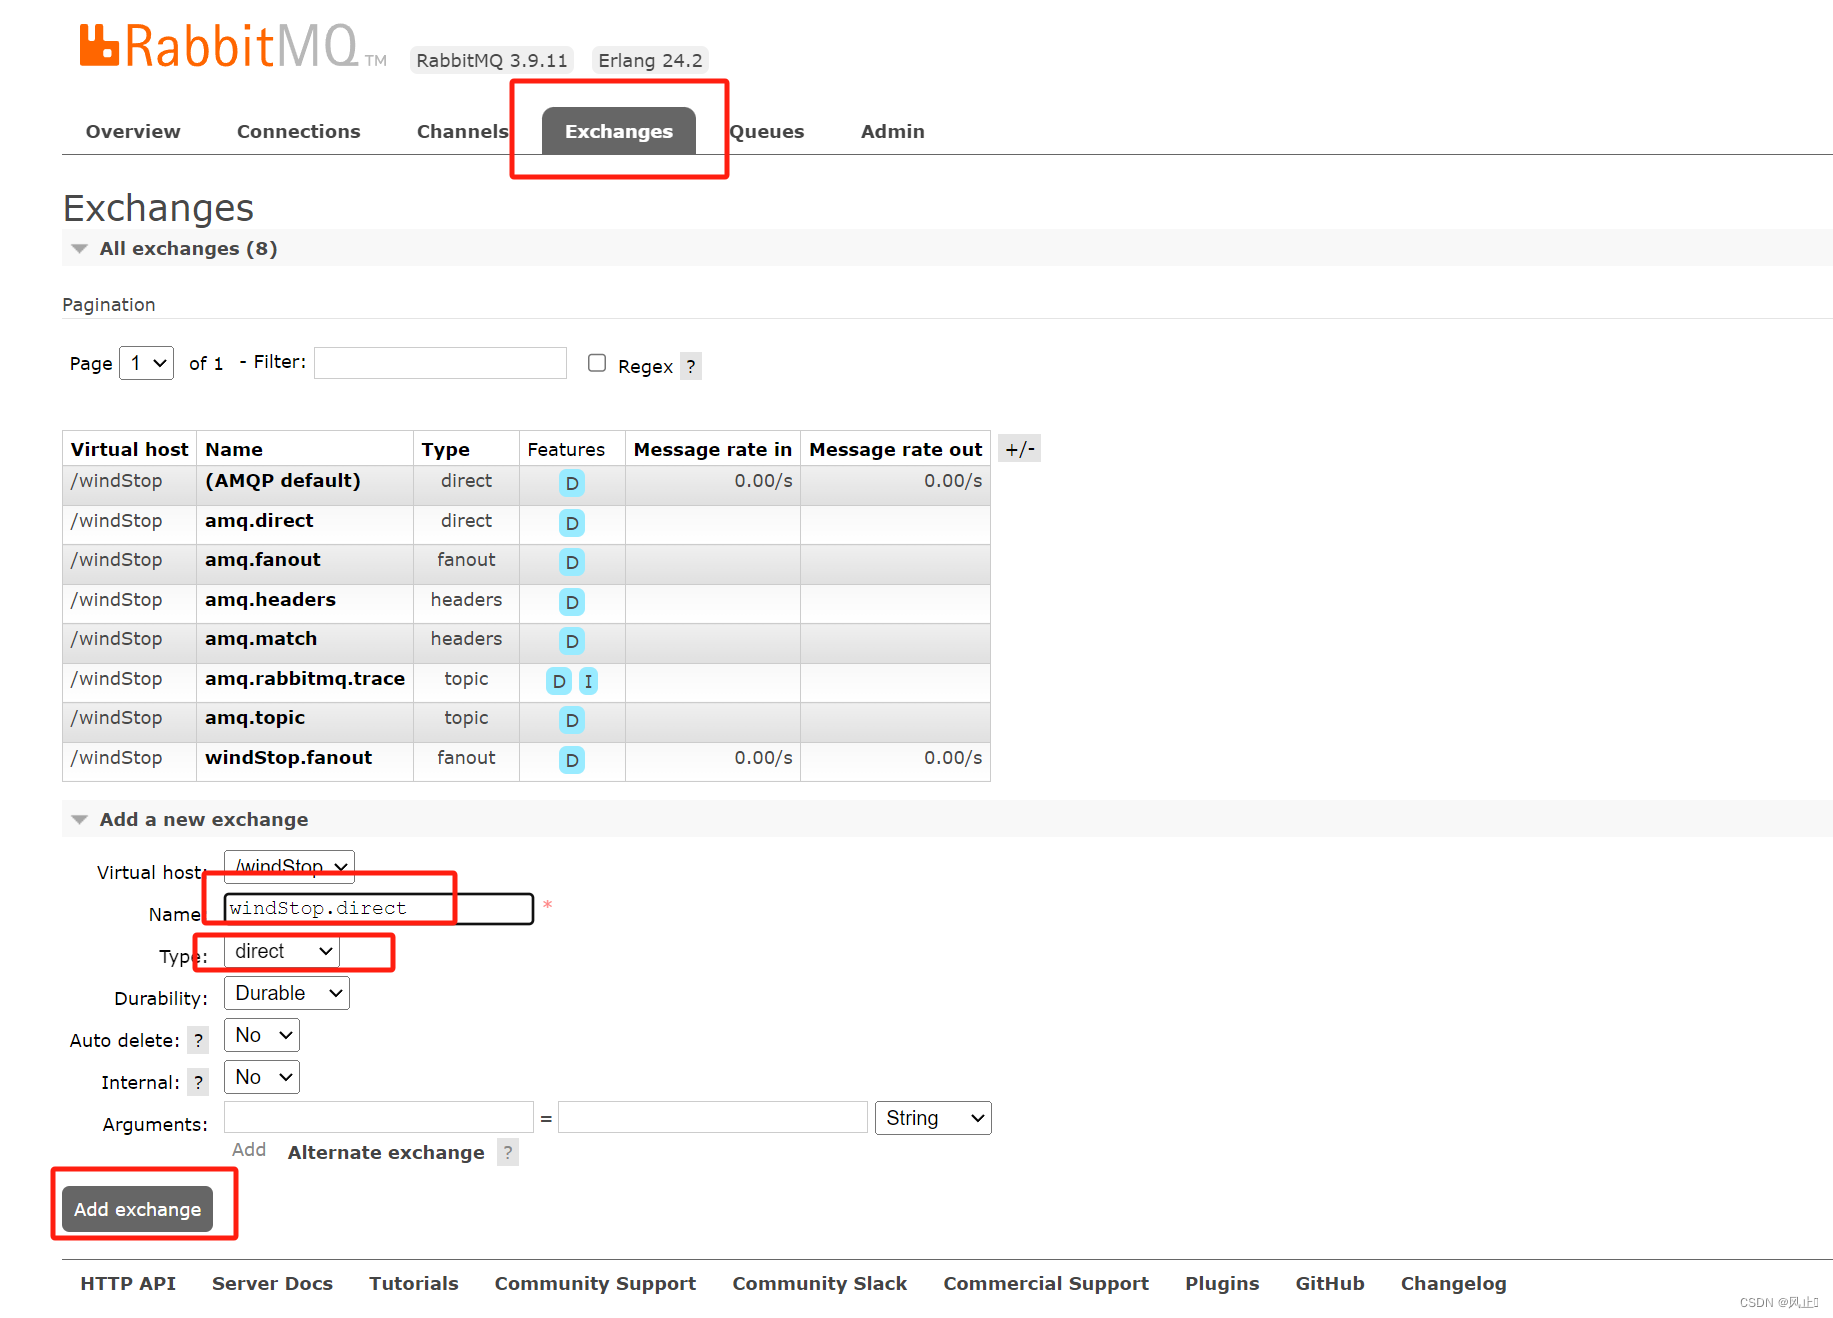The height and width of the screenshot is (1318, 1833).
Task: Open the amq.rabbitmq.trace exchange
Action: (x=305, y=678)
